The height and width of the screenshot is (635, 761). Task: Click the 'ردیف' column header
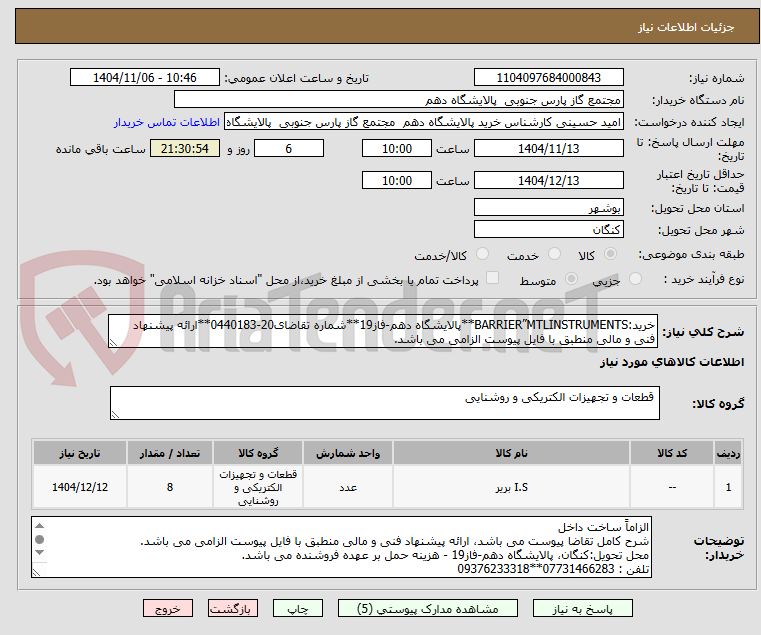[728, 453]
